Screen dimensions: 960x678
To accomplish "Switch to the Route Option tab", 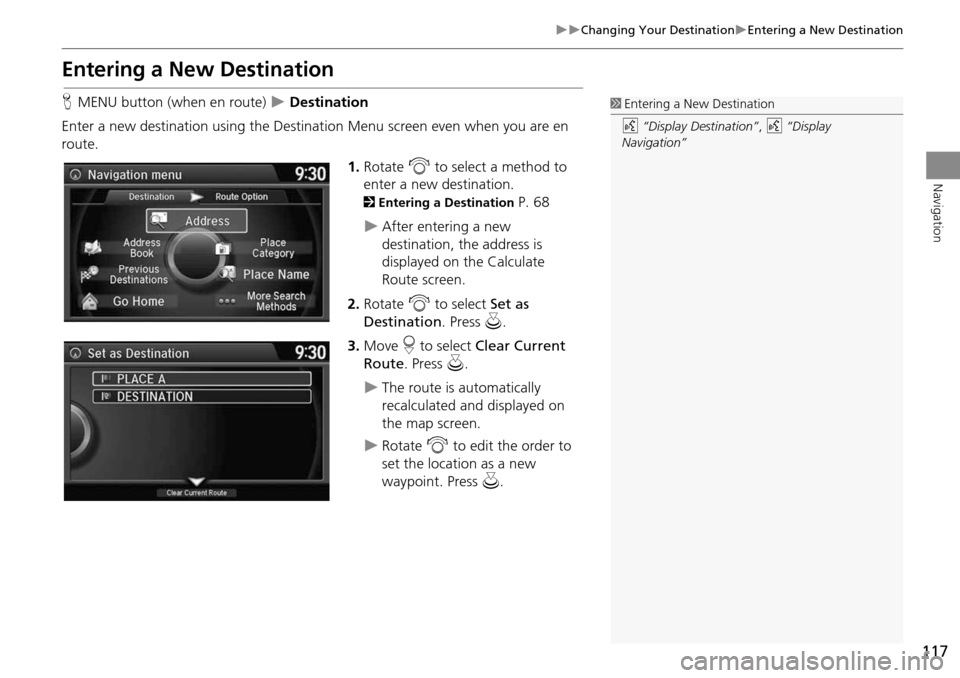I will click(x=242, y=197).
